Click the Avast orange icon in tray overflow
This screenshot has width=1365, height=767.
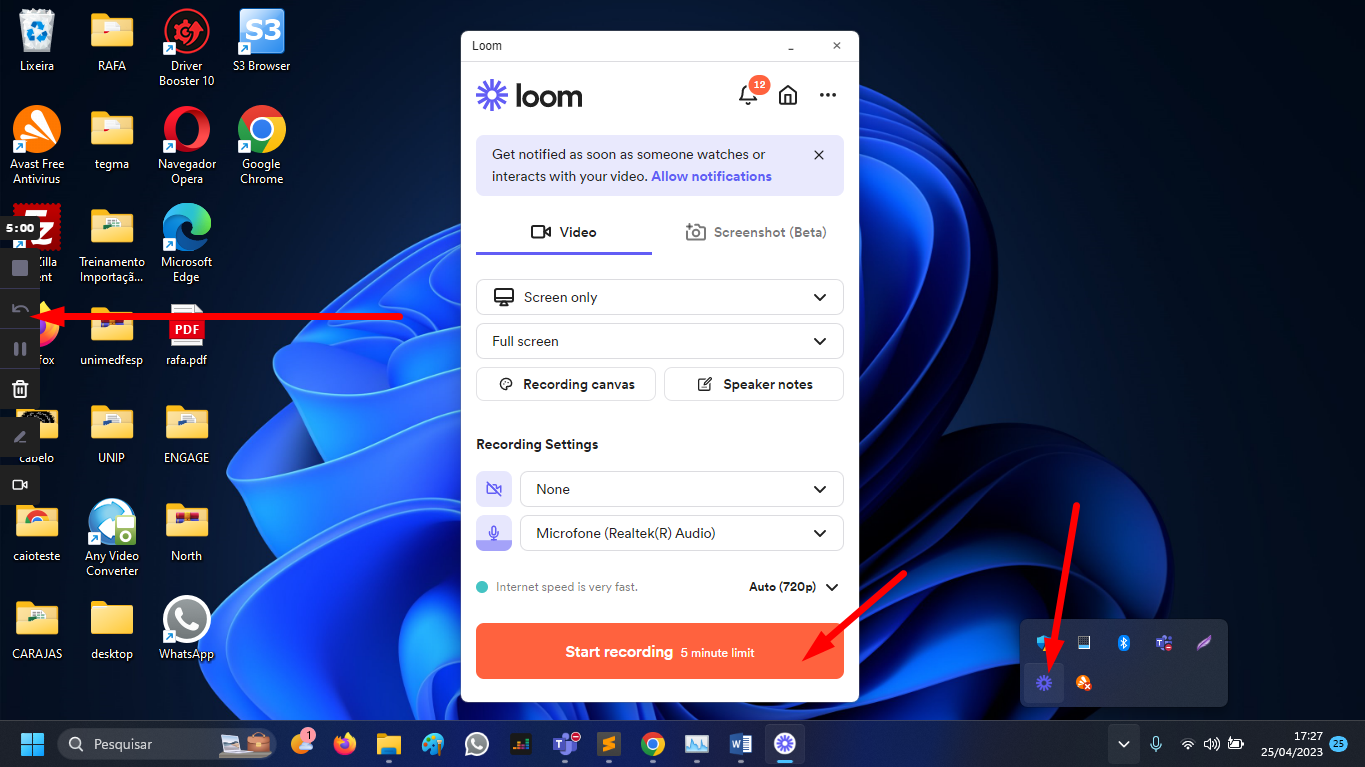point(1083,683)
